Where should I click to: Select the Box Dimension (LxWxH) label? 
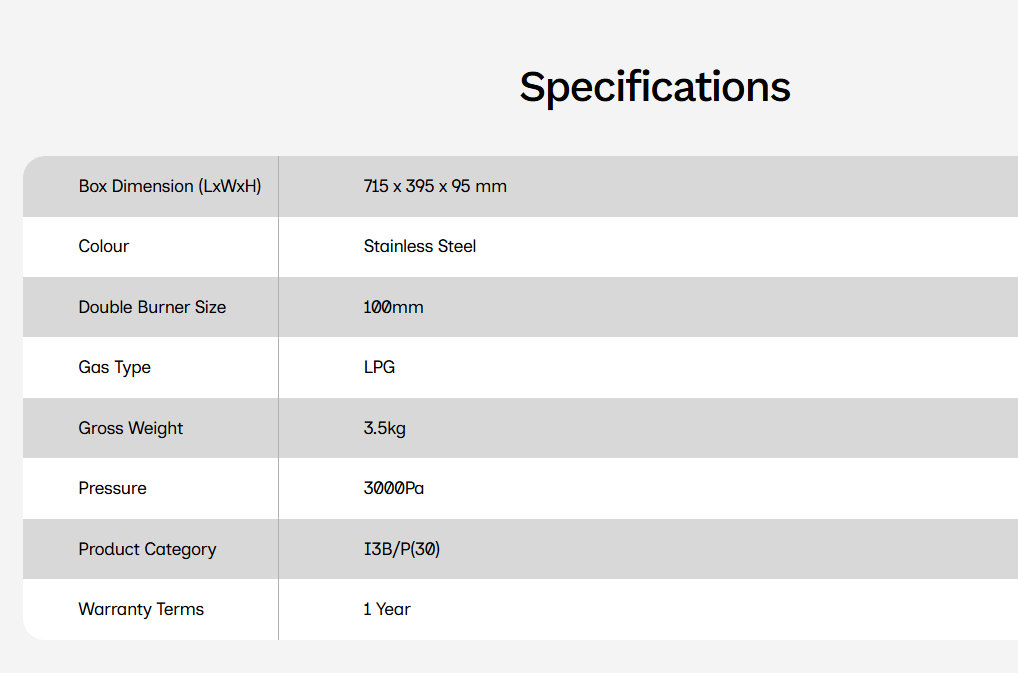pos(169,186)
